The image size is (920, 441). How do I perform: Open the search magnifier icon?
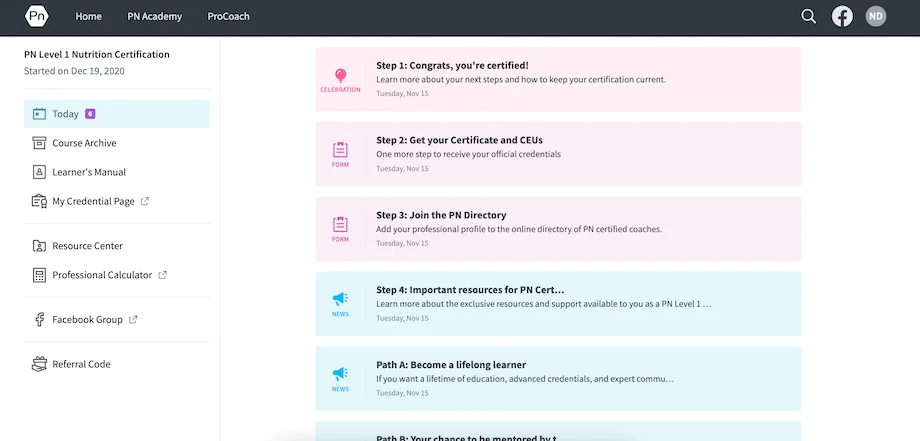809,16
